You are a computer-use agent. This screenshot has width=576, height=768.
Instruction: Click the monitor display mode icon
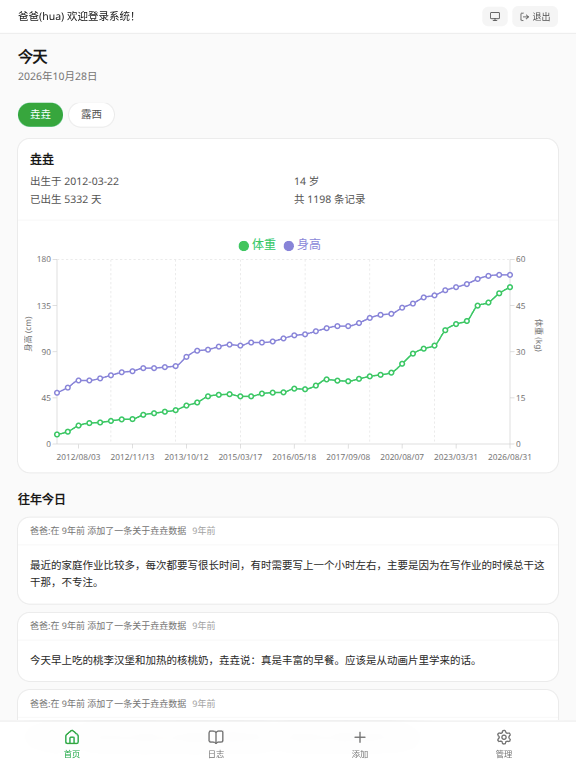495,17
